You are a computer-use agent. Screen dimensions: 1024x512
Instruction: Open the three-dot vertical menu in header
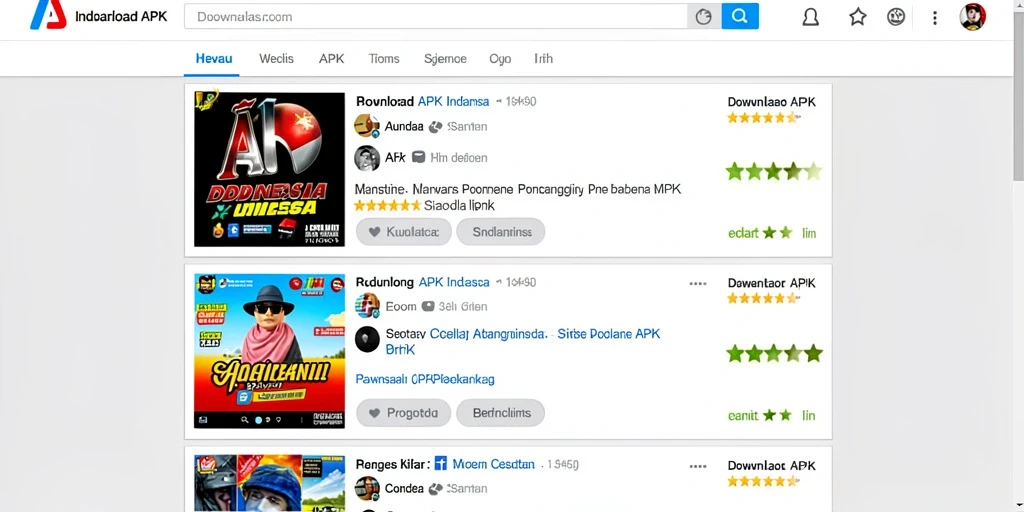click(935, 18)
